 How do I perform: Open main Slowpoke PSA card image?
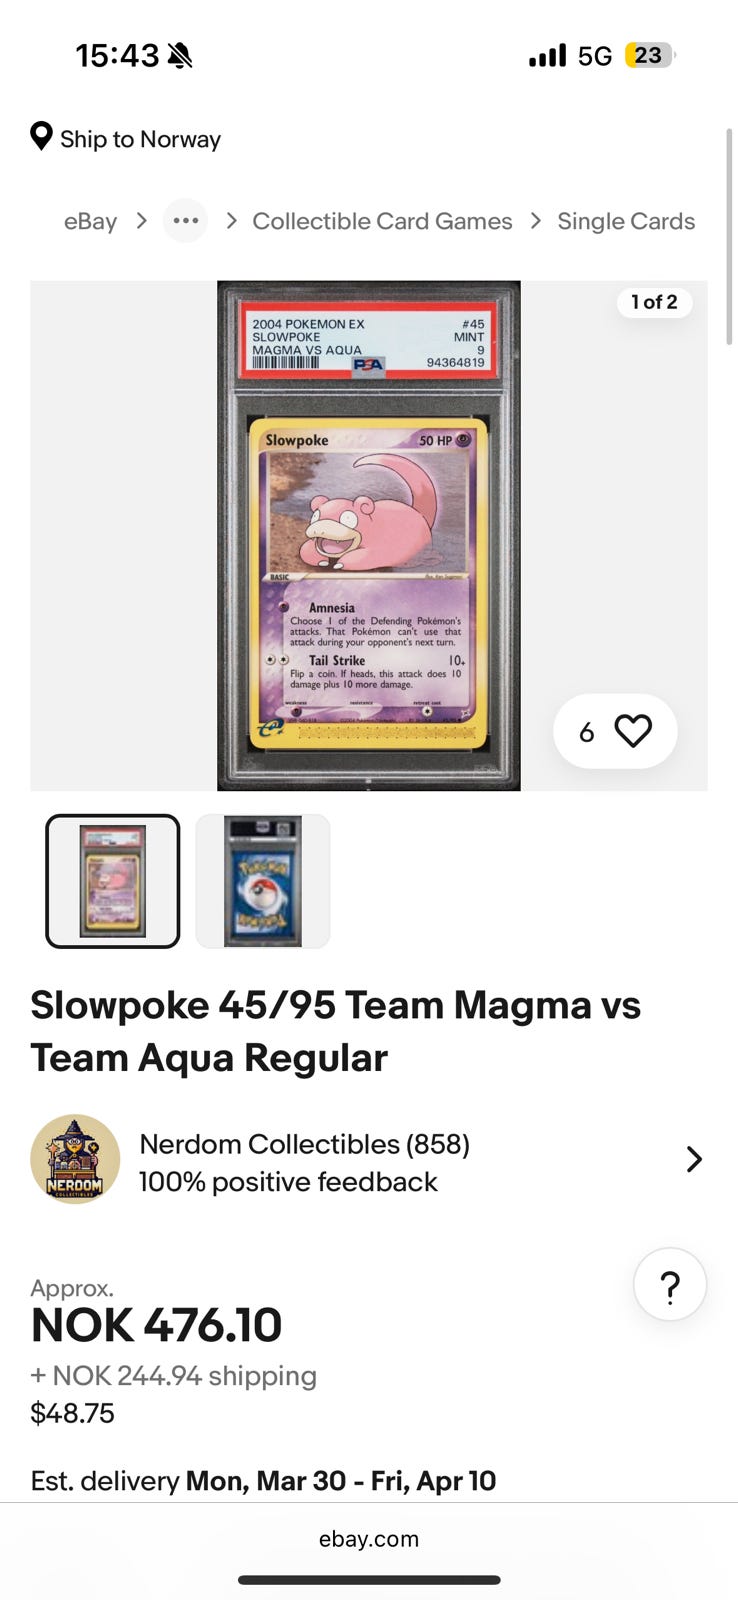click(x=369, y=536)
